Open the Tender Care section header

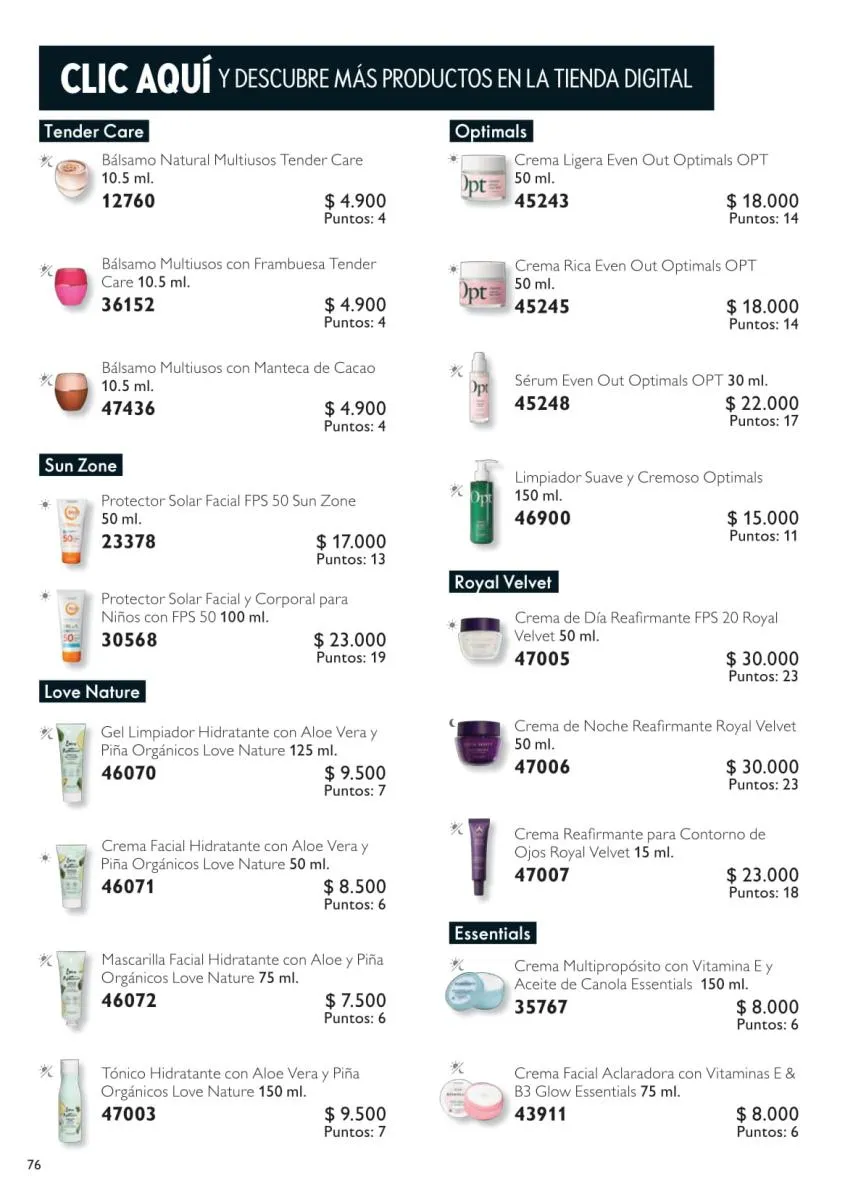[x=94, y=131]
